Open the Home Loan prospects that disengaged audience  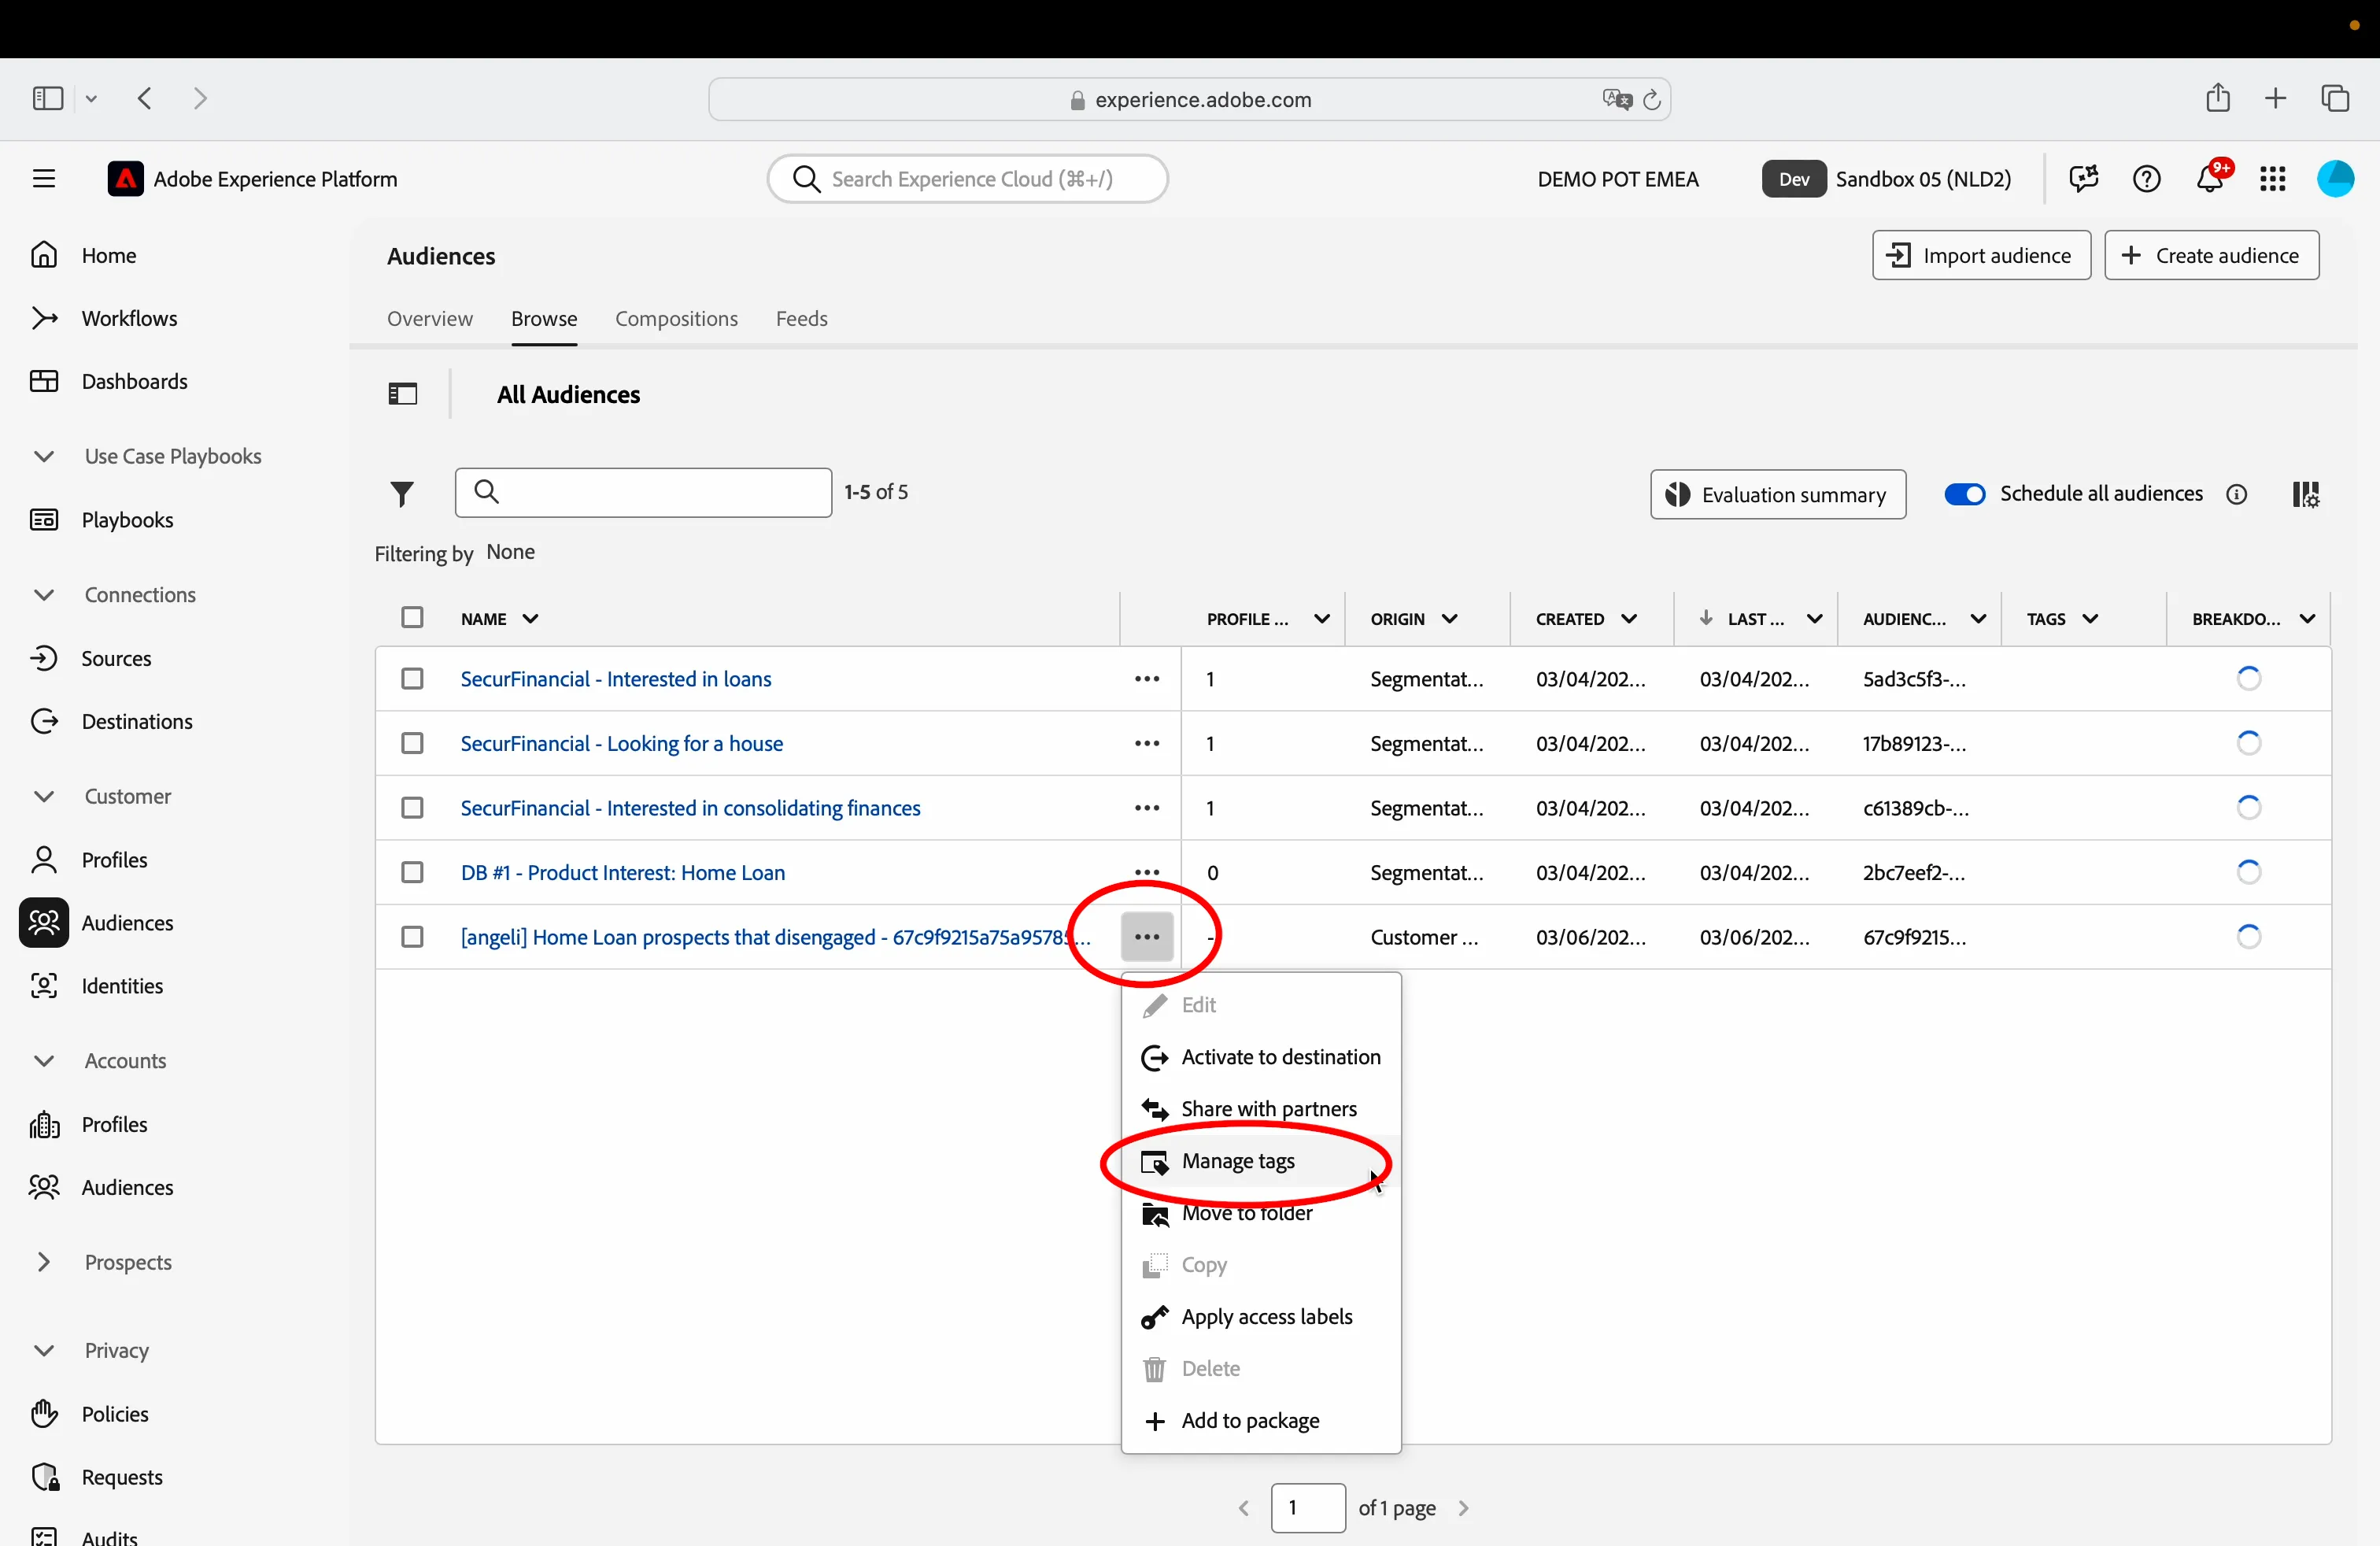[775, 937]
